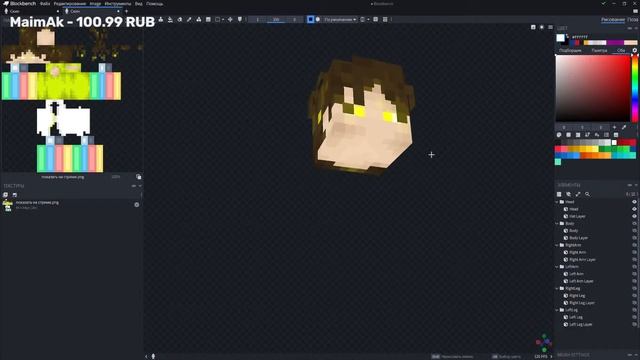The image size is (640, 360).
Task: Collapse the Head group
Action: [557, 202]
